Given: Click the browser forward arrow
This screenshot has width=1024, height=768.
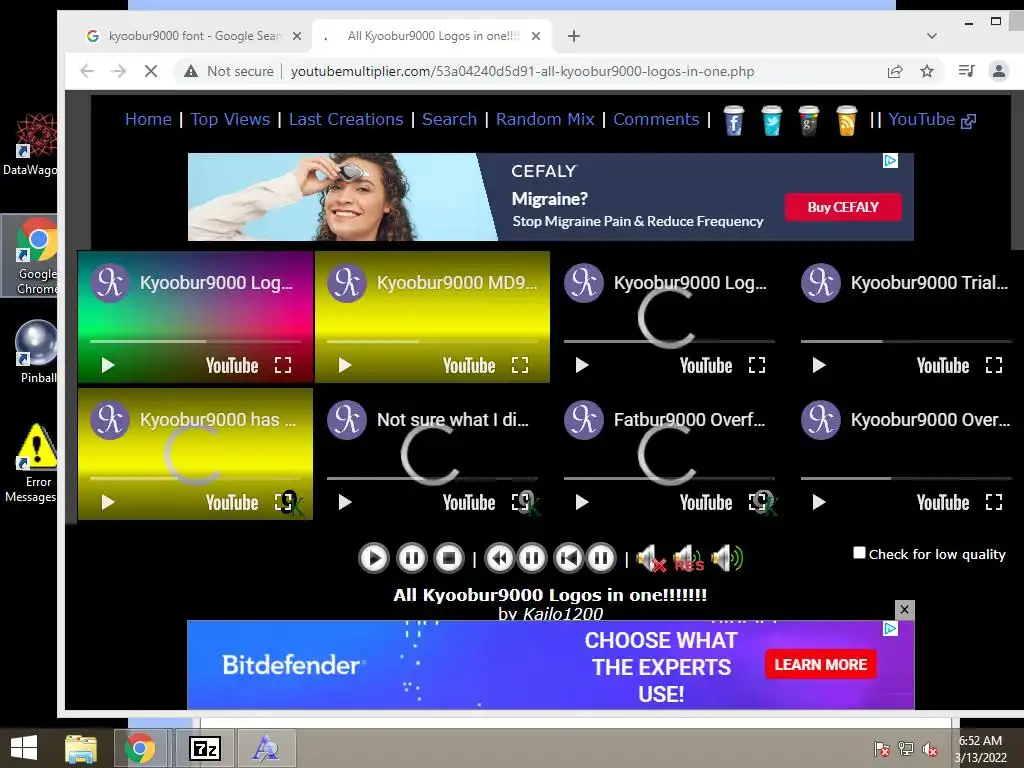Looking at the screenshot, I should [x=119, y=71].
